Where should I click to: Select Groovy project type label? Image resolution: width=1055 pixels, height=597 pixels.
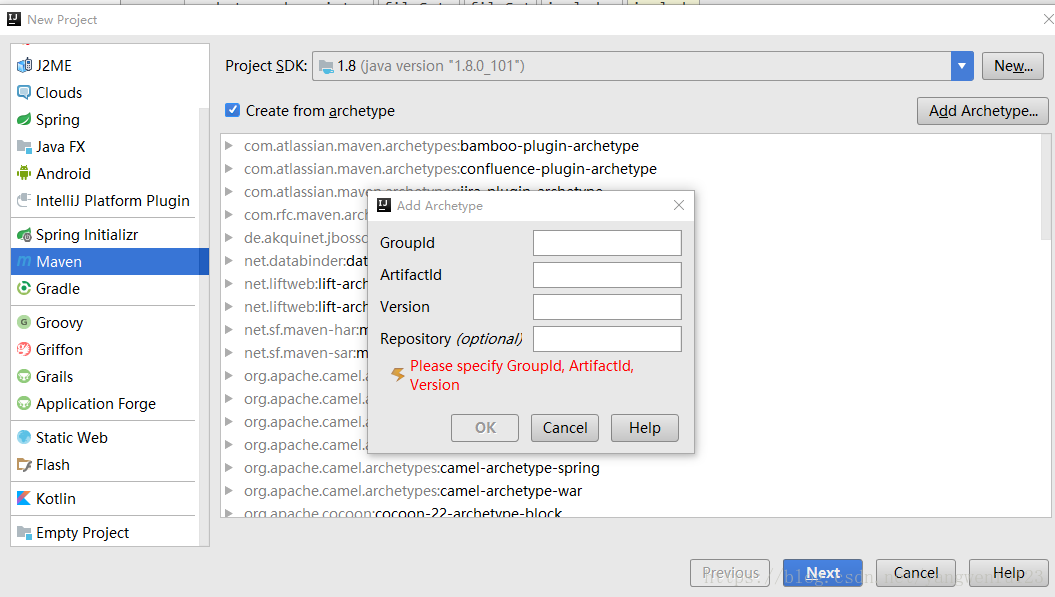click(59, 323)
